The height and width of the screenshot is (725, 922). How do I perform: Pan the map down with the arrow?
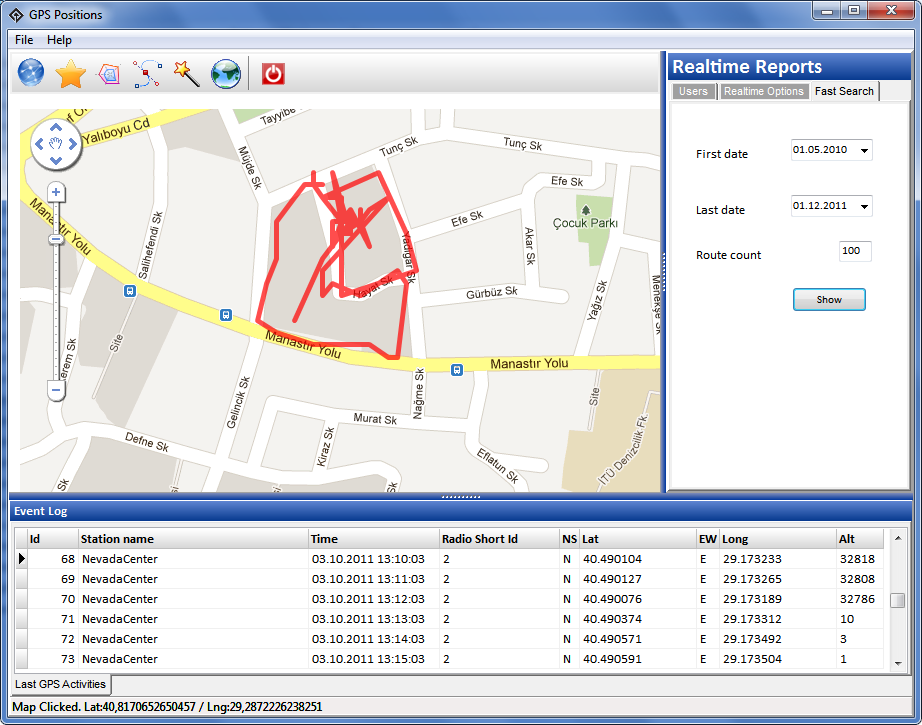[56, 161]
